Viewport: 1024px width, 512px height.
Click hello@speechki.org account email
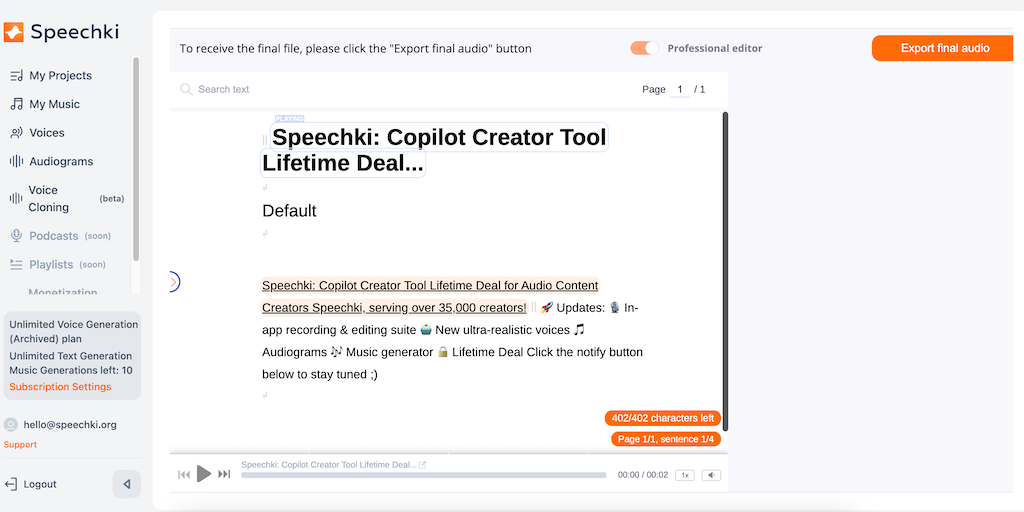(x=70, y=424)
